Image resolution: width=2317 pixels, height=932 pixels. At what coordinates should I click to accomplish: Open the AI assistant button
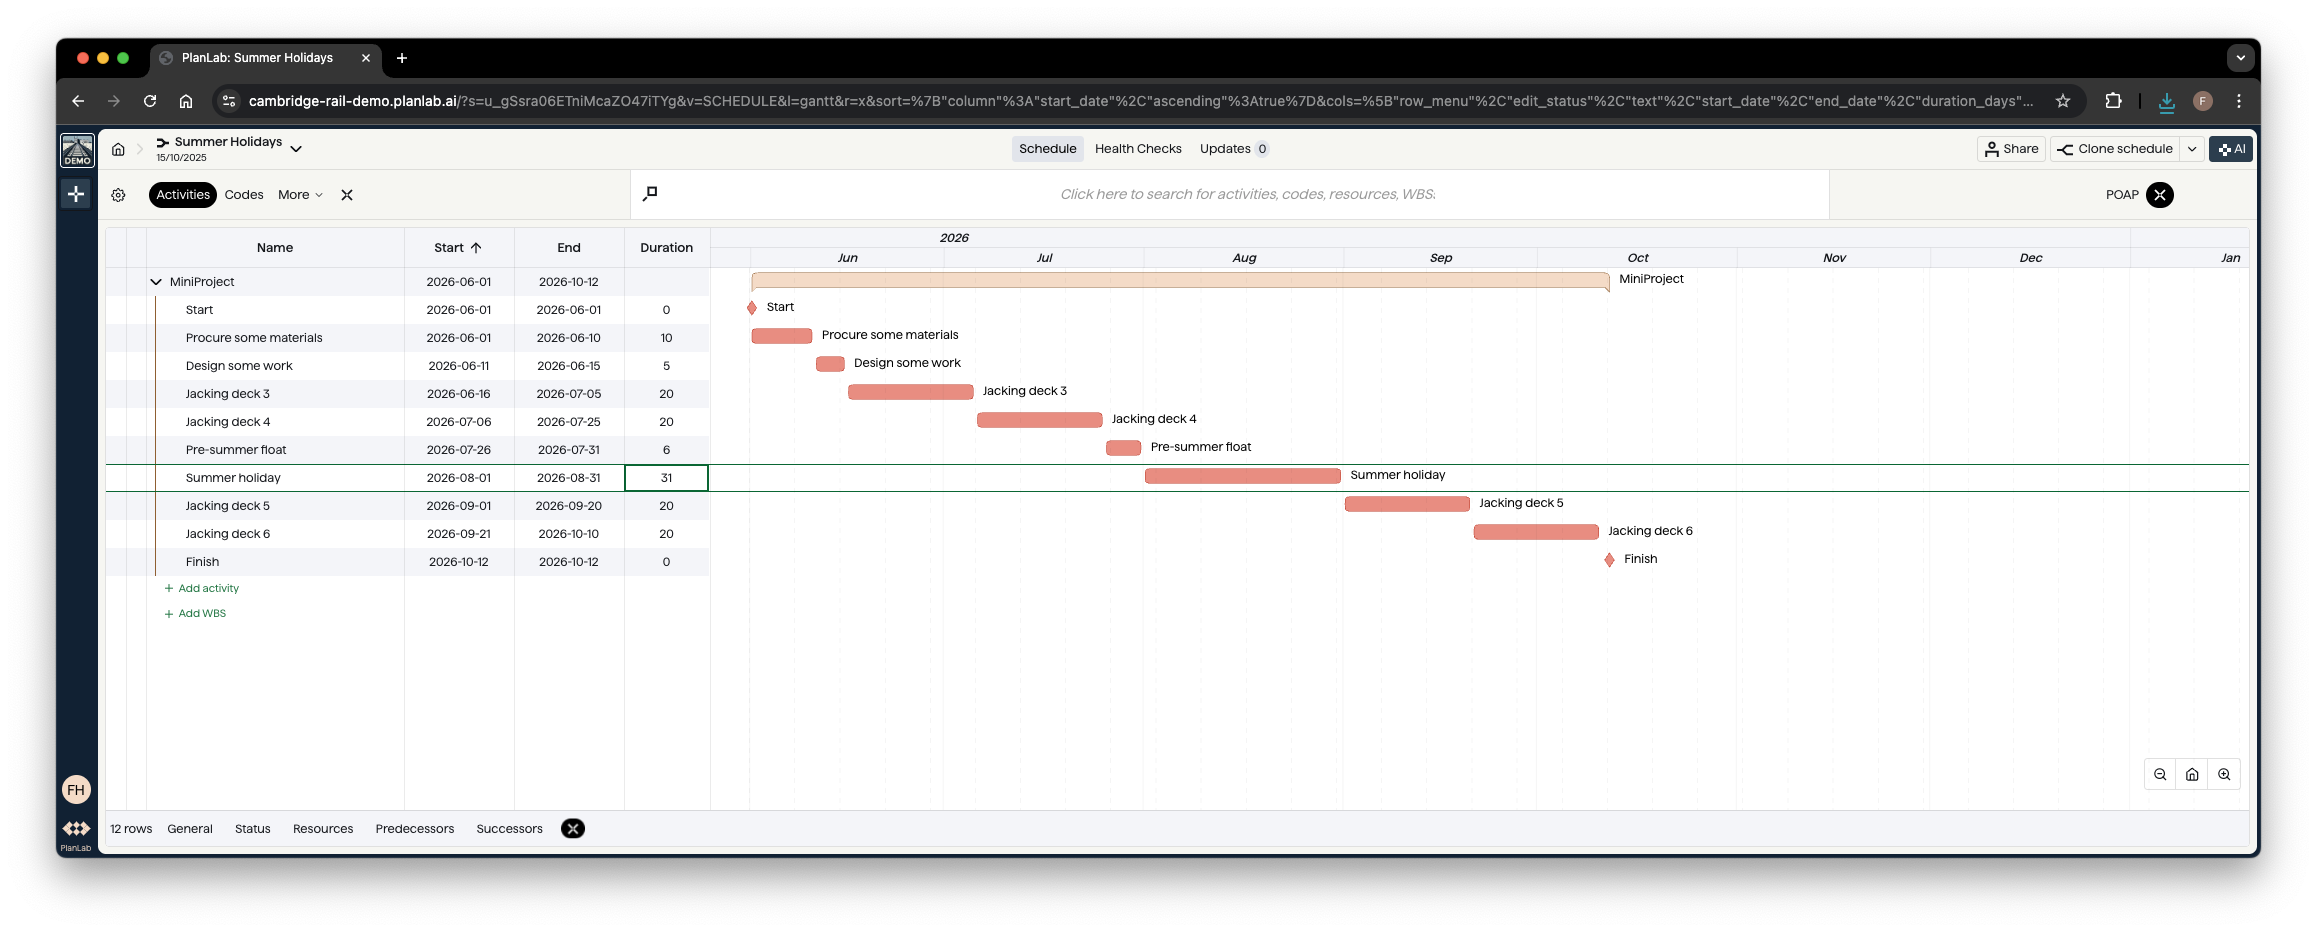click(x=2230, y=148)
